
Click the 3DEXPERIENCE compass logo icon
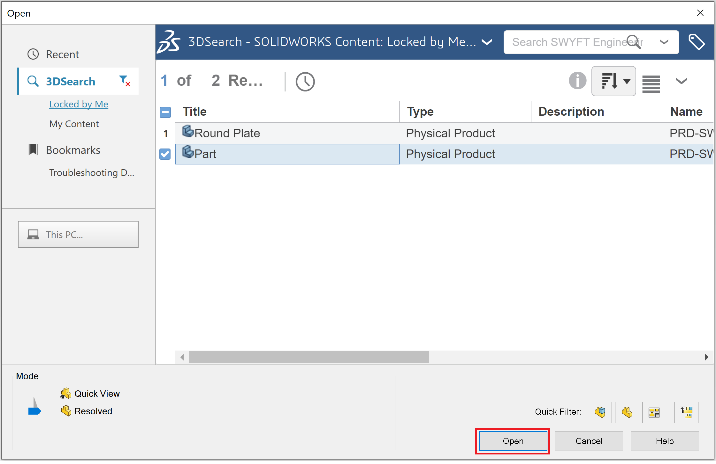pyautogui.click(x=168, y=42)
